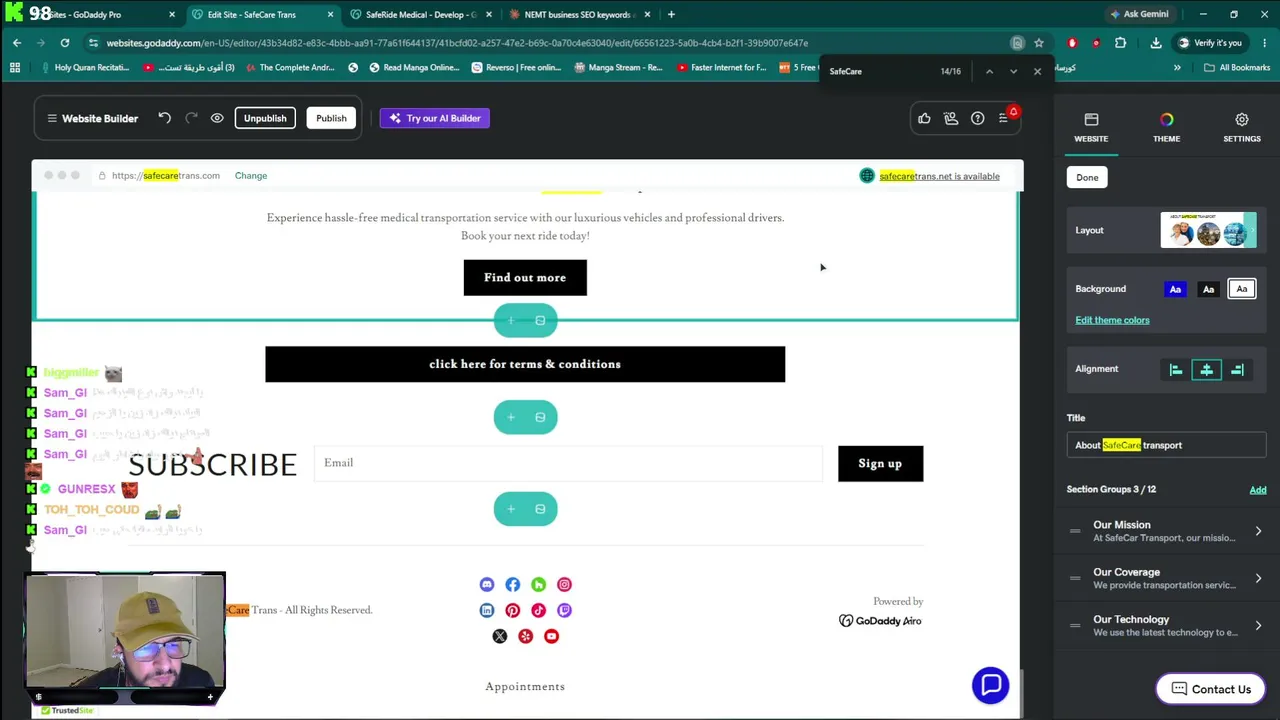Reload the current page
Image resolution: width=1280 pixels, height=720 pixels.
click(x=65, y=43)
